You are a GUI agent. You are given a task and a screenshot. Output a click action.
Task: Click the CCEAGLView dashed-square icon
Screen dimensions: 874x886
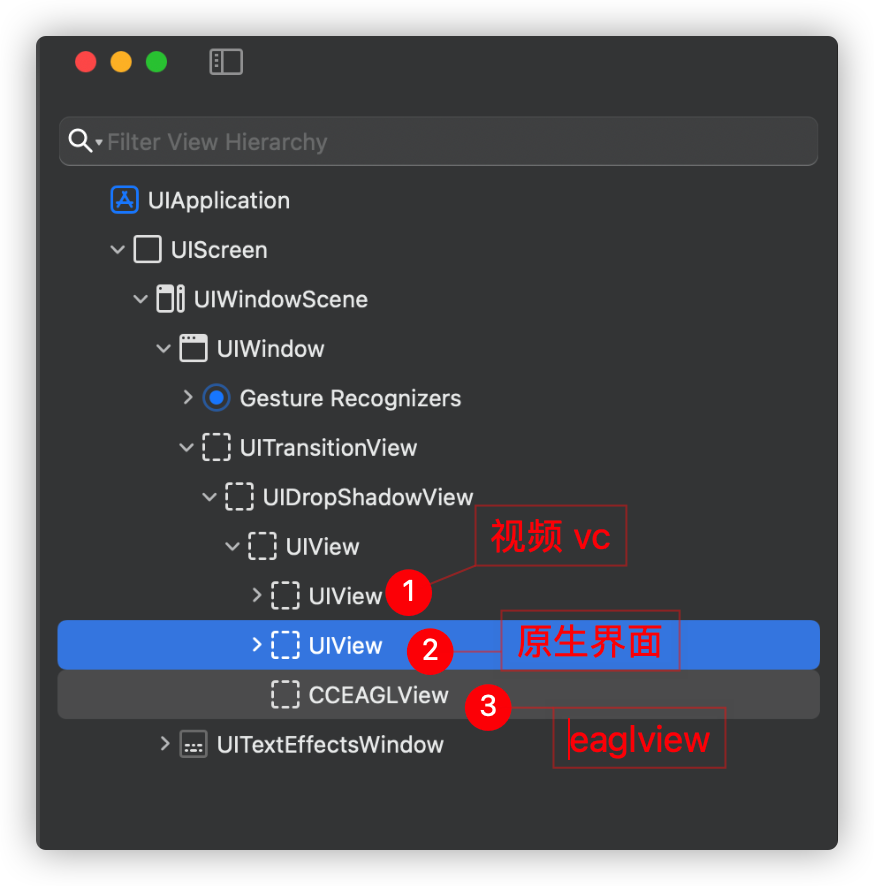tap(285, 695)
